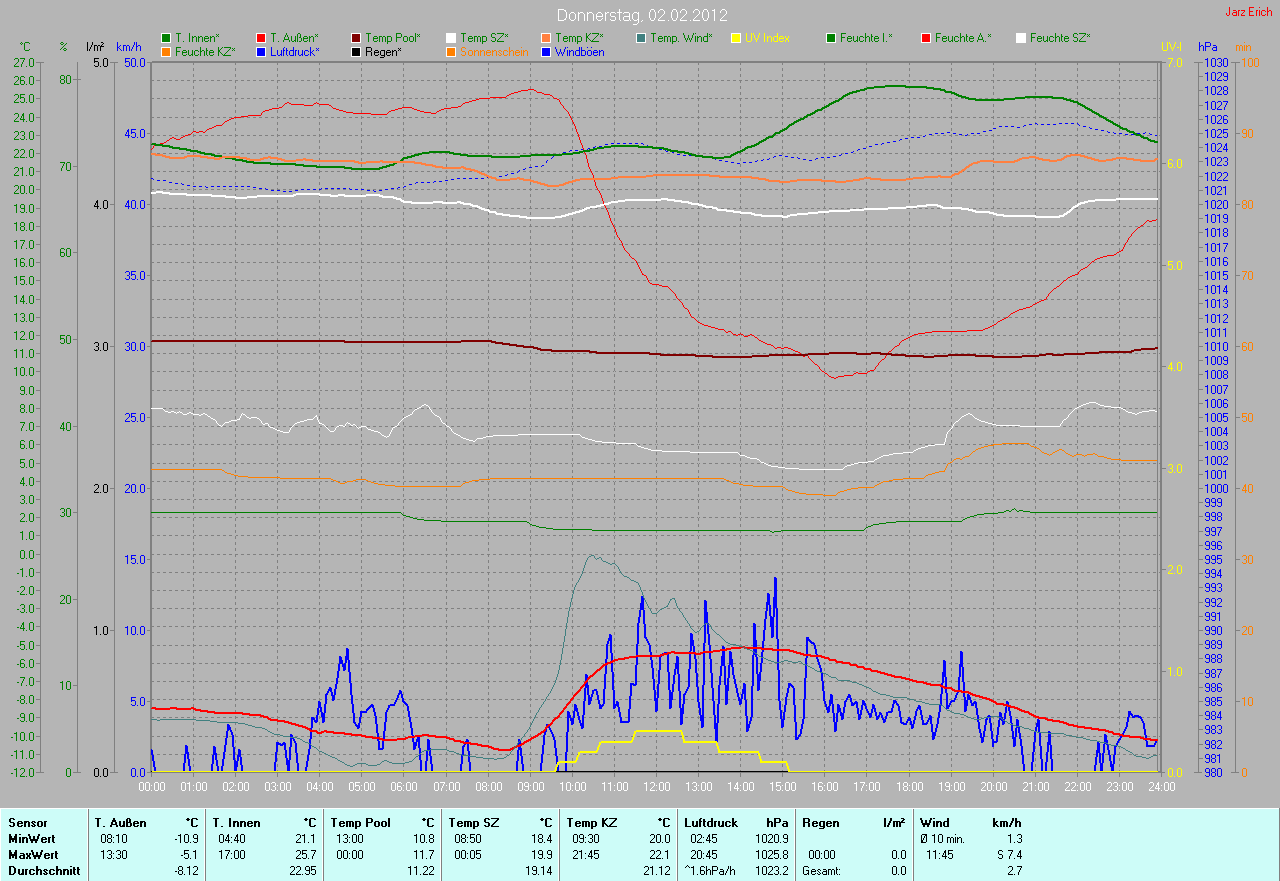Screen dimensions: 1280x881
Task: Click wind maximum value 'S 7.4'
Action: click(x=1008, y=855)
